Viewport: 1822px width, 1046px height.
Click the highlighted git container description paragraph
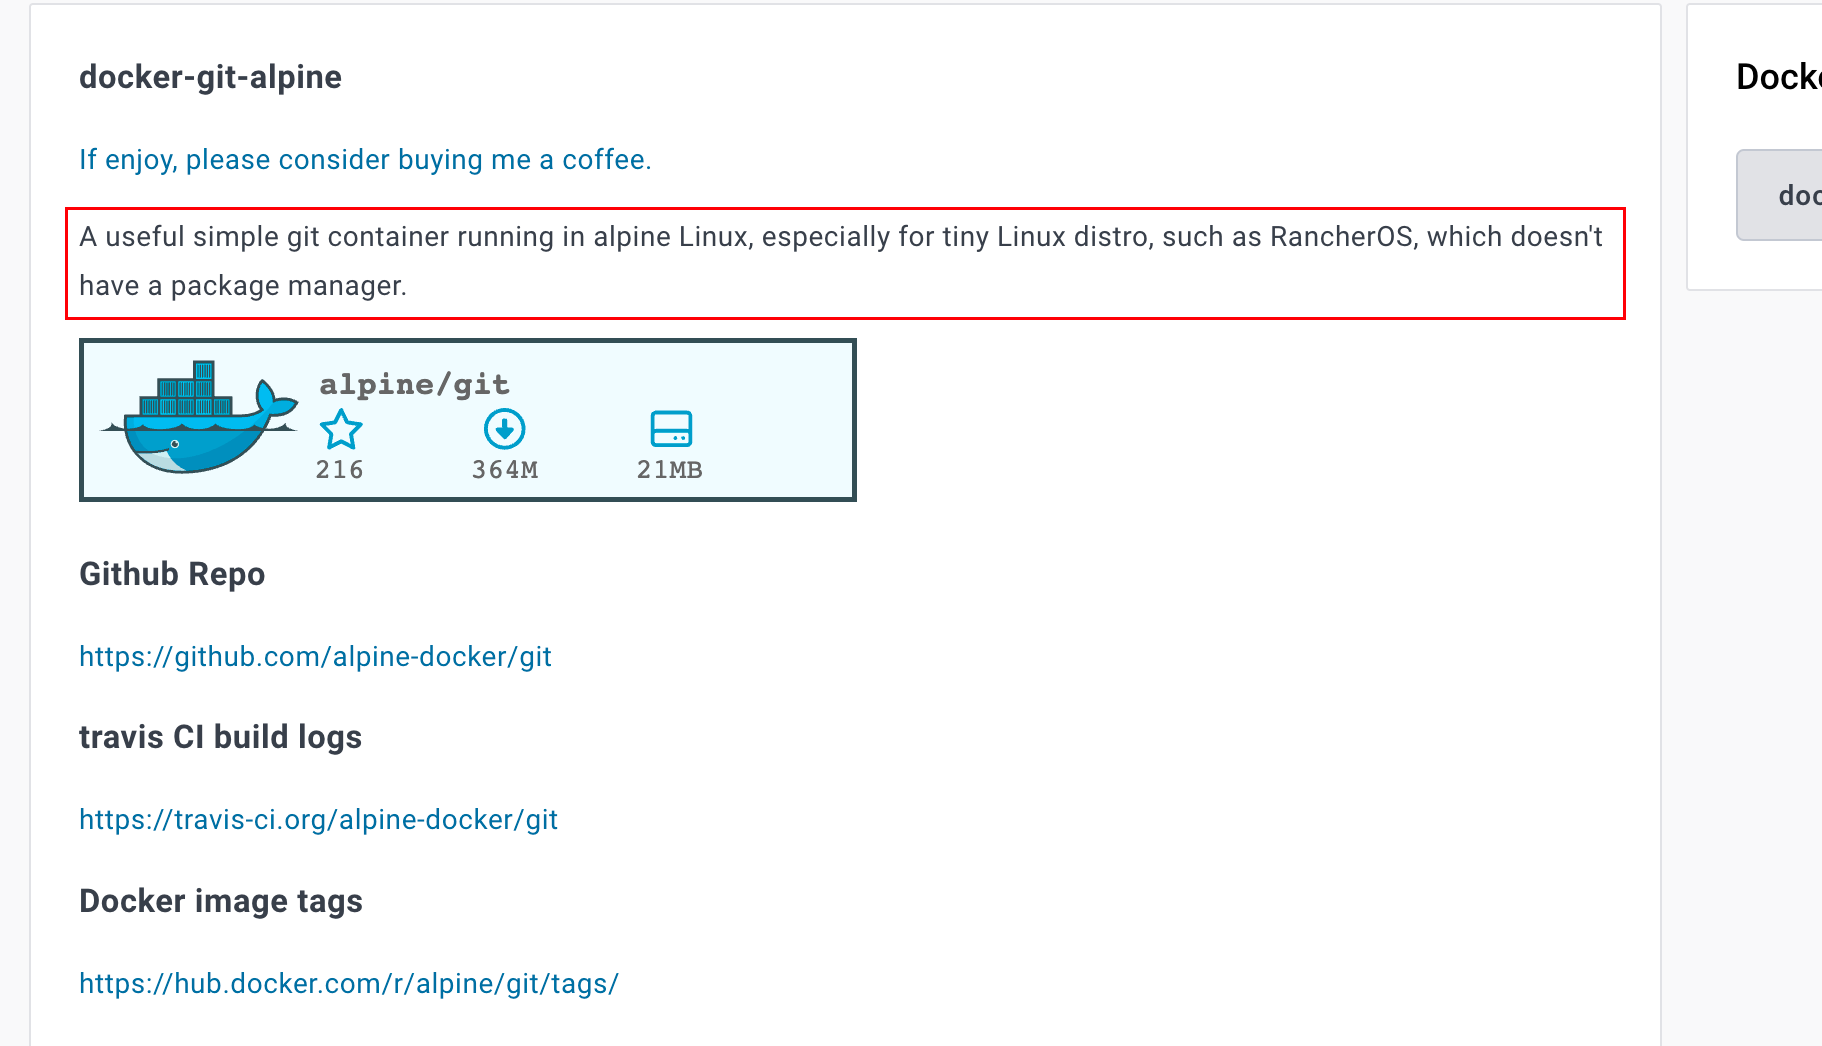coord(840,262)
